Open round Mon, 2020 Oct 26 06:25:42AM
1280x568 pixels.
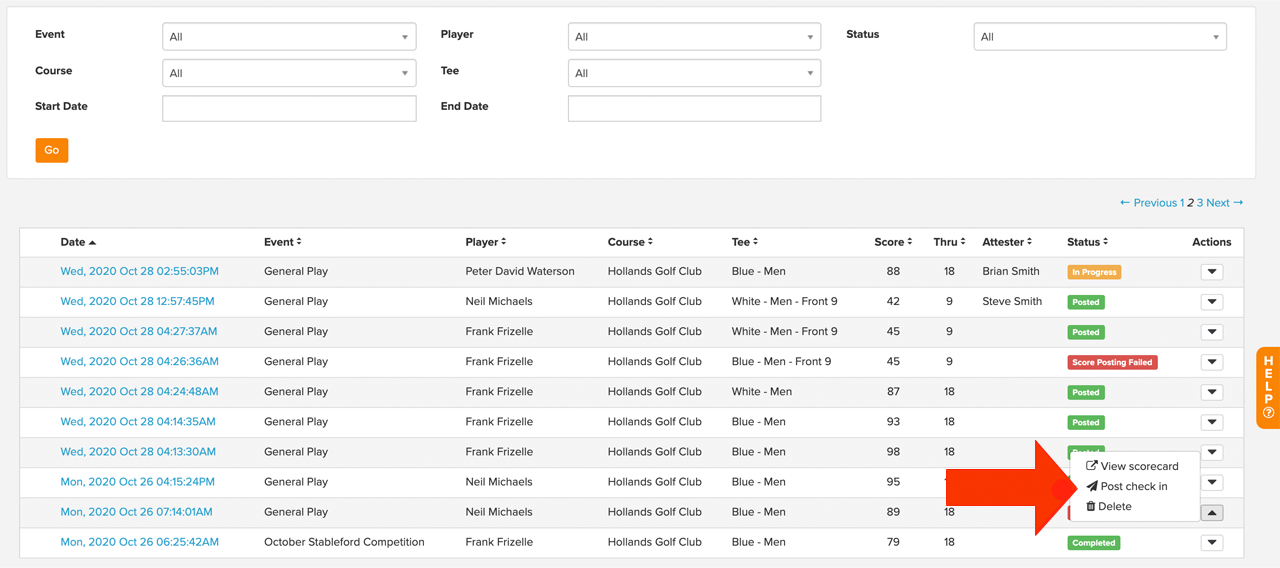click(x=139, y=541)
